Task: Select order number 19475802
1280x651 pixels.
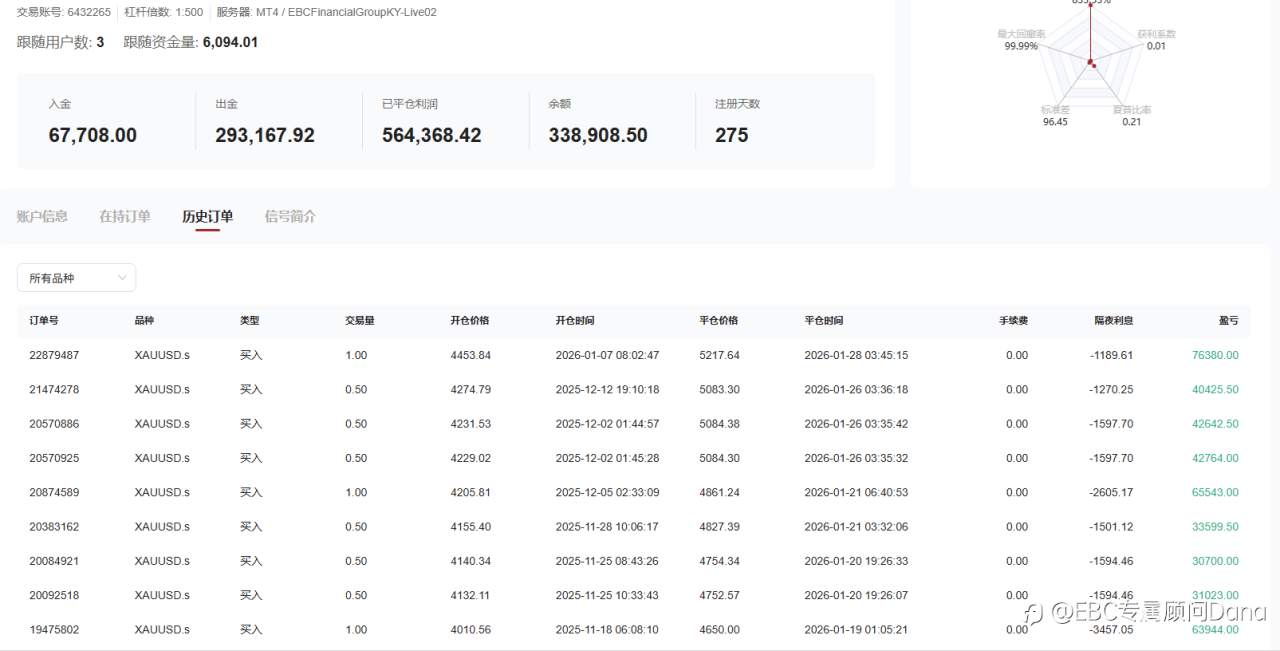Action: [x=54, y=629]
